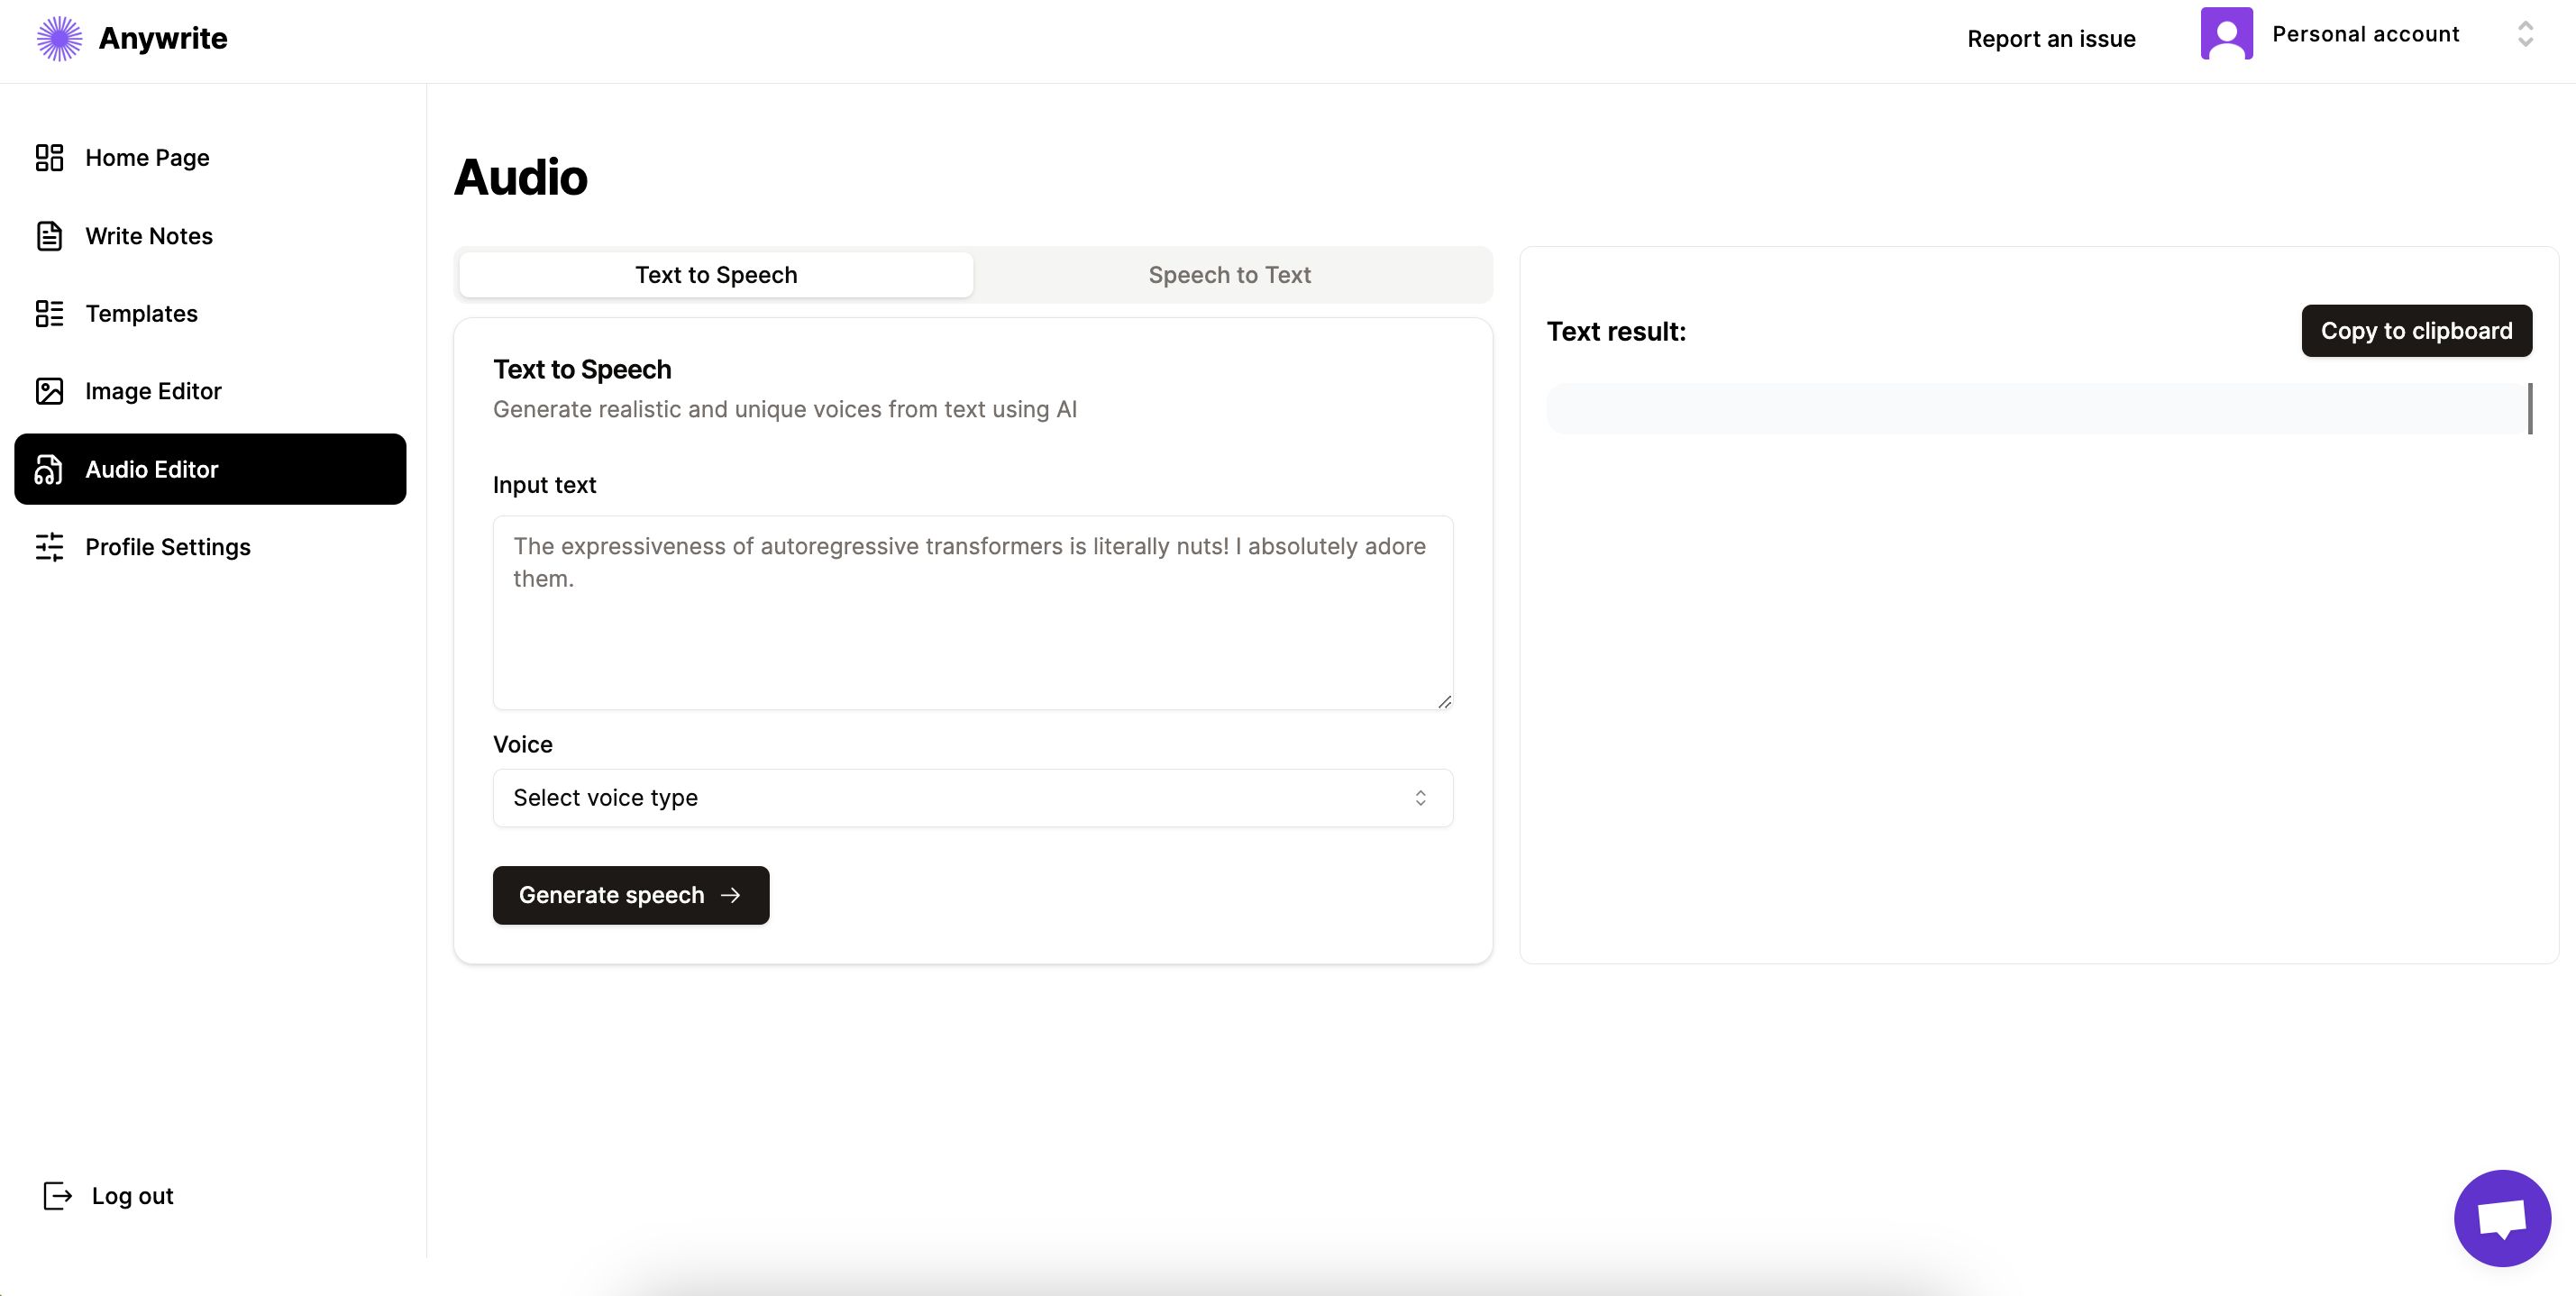Click the Templates list icon
The height and width of the screenshot is (1296, 2576).
click(x=49, y=313)
